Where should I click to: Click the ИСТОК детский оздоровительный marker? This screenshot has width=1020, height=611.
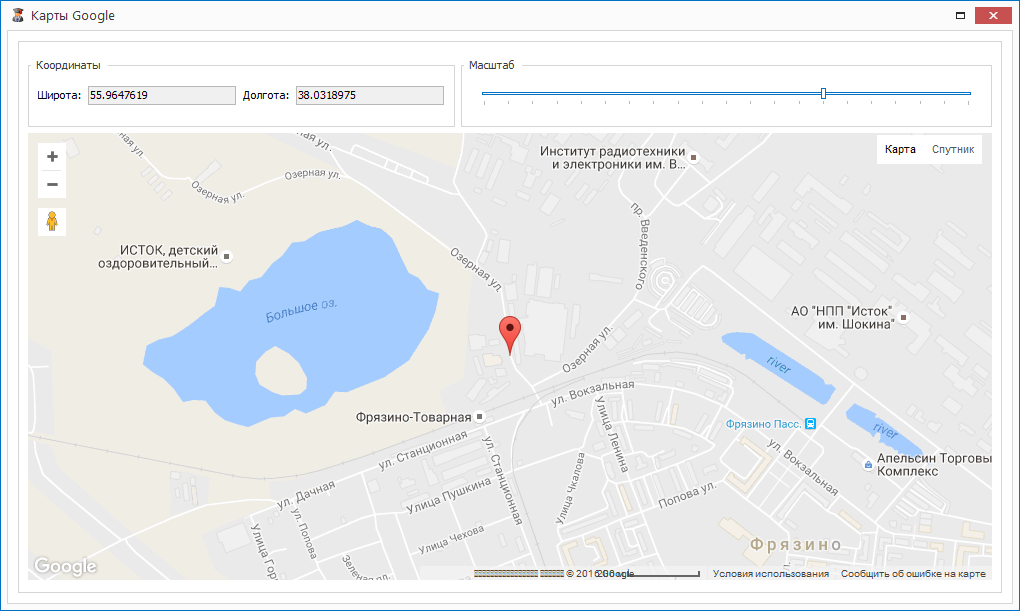(x=226, y=256)
